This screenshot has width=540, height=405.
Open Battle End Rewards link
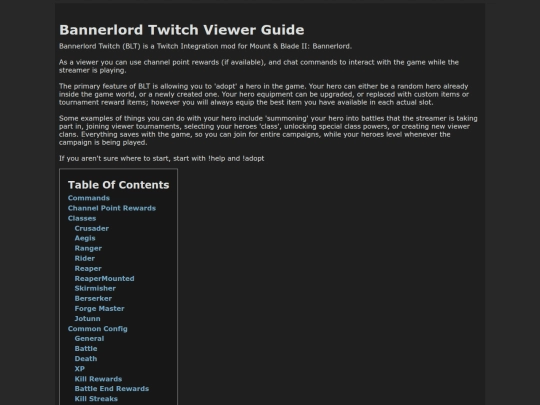(x=112, y=388)
